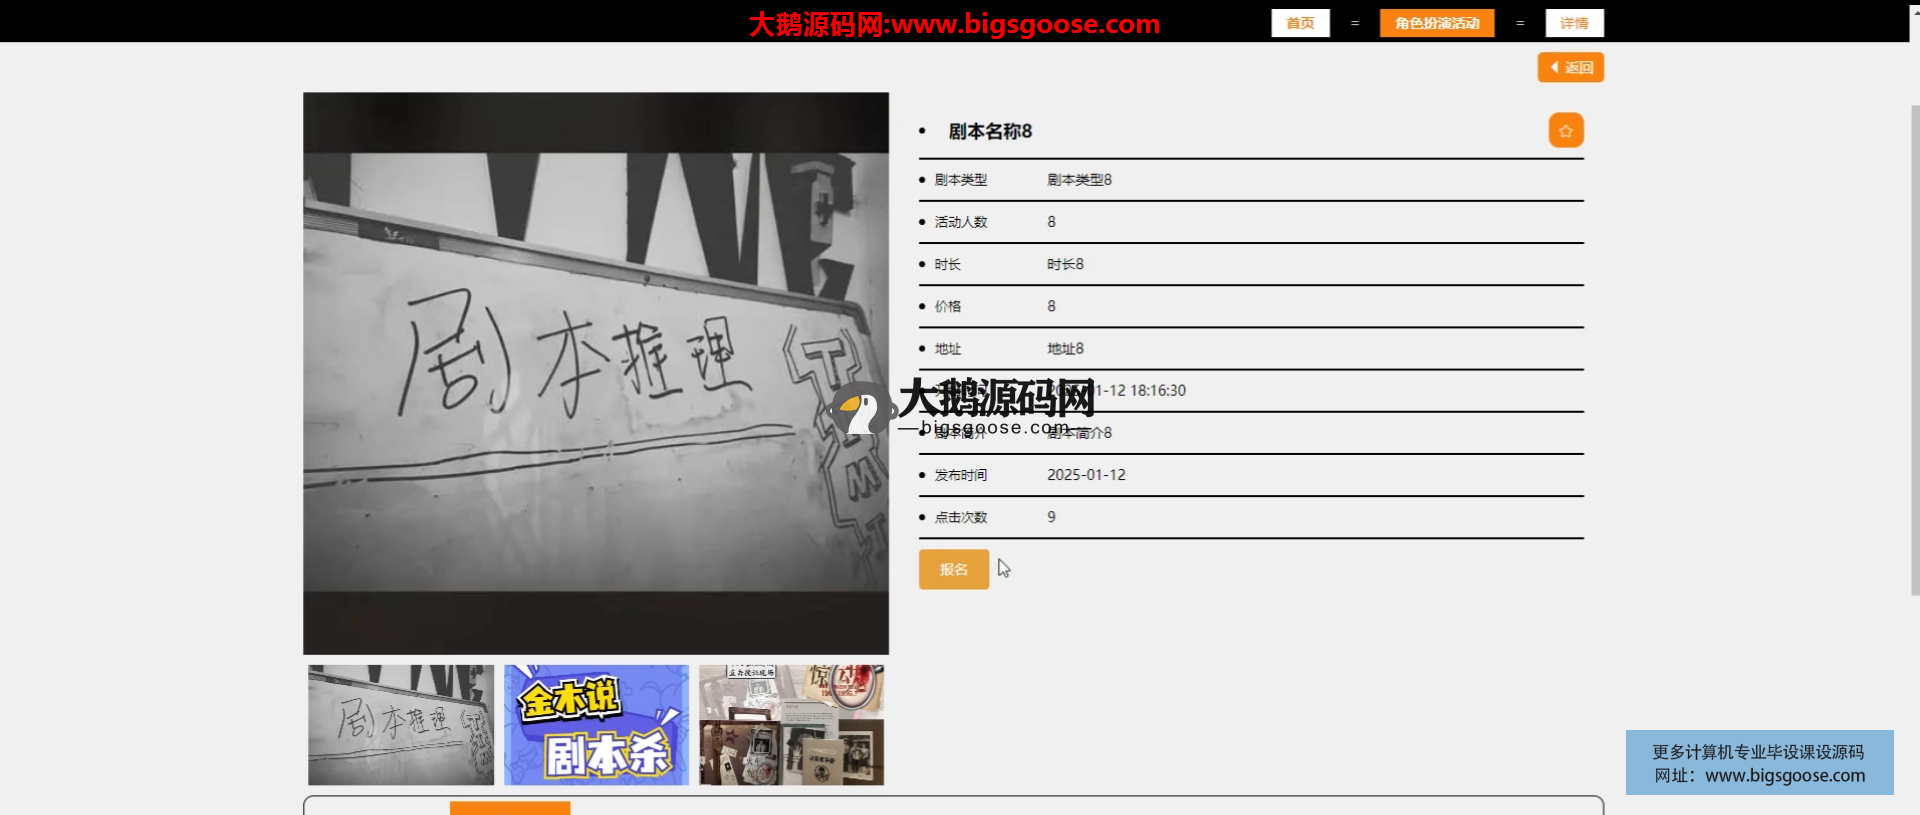Click the large main script image
The image size is (1920, 815).
coord(595,373)
